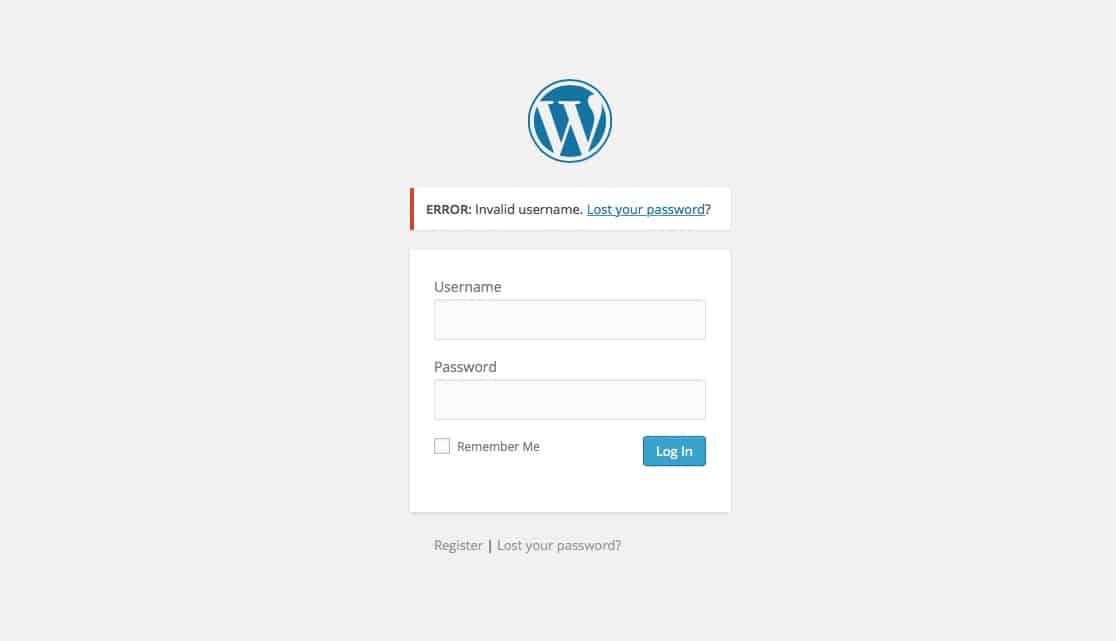Click the white W letter inside logo

coord(569,126)
